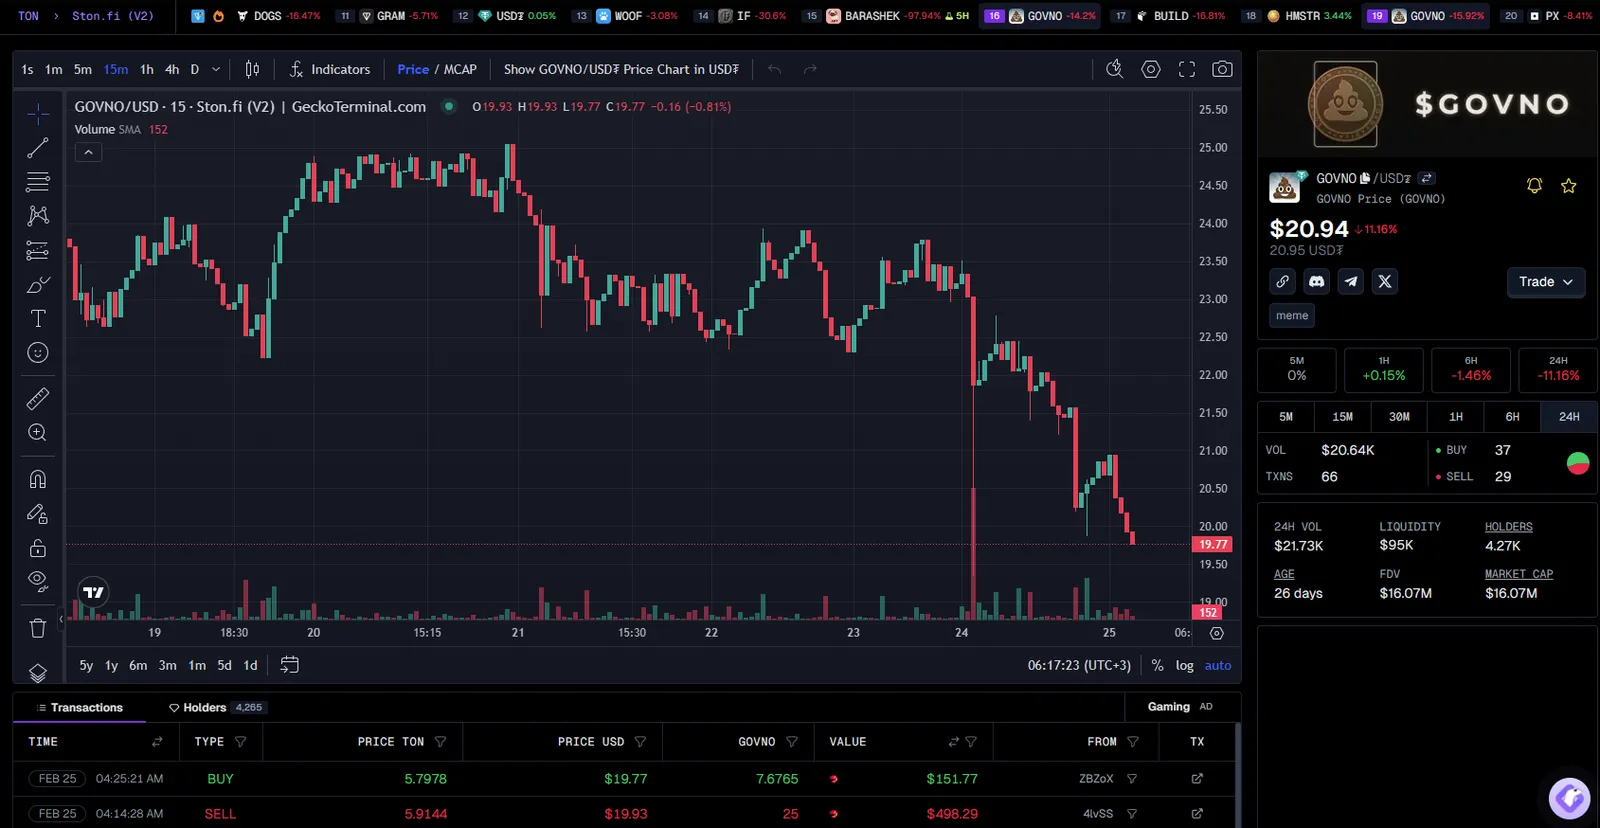Open the Telegram link for GOVNO
1600x828 pixels.
(1351, 282)
